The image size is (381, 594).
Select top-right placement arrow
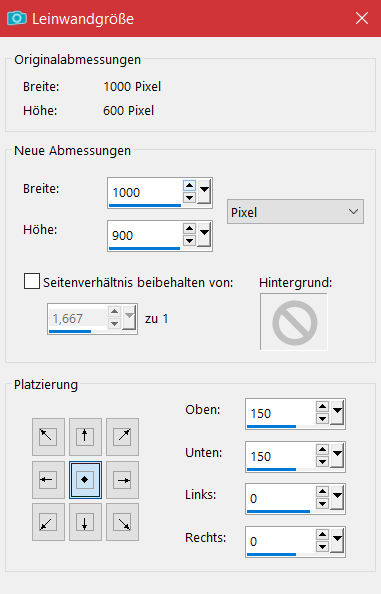point(122,436)
